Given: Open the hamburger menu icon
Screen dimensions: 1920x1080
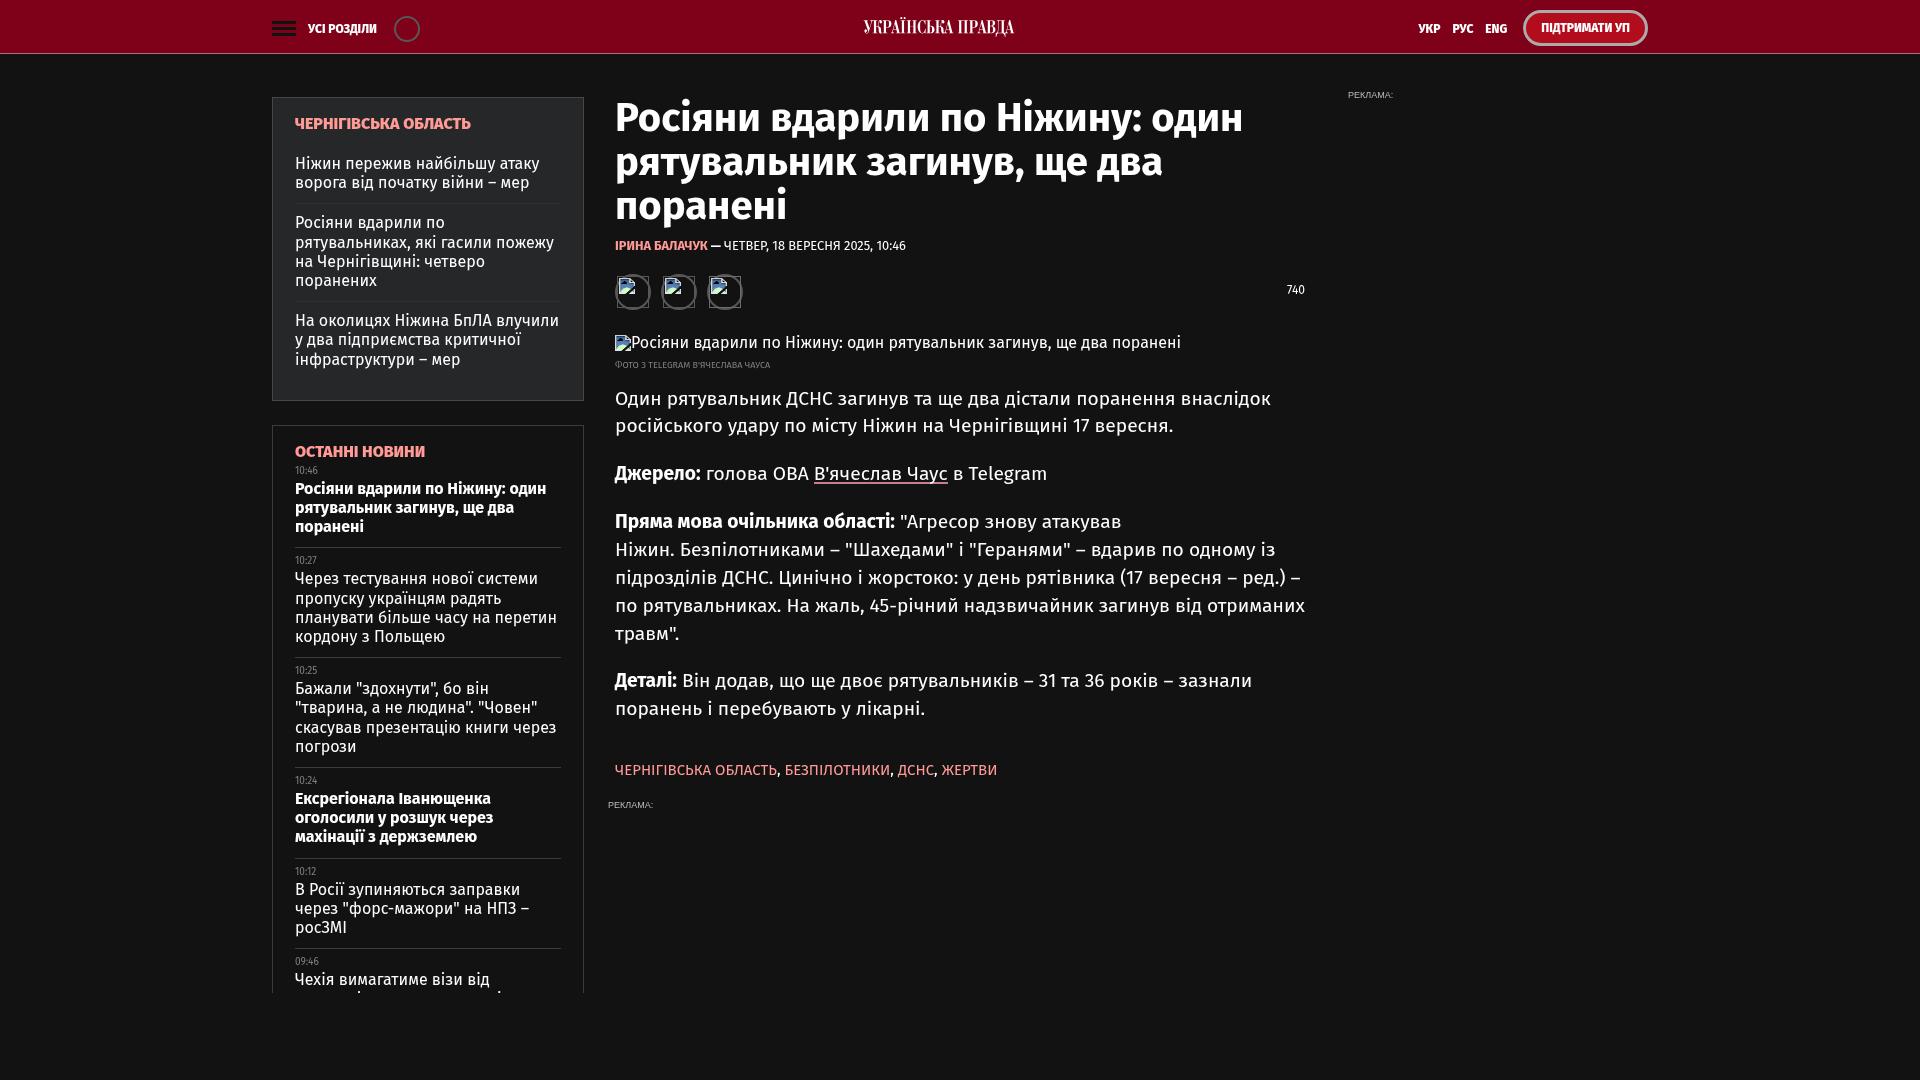Looking at the screenshot, I should [x=284, y=29].
